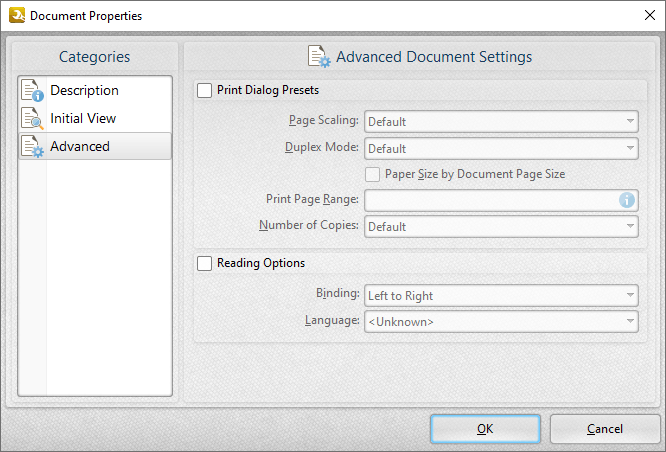The height and width of the screenshot is (452, 666).
Task: Select the Description category
Action: 95,90
